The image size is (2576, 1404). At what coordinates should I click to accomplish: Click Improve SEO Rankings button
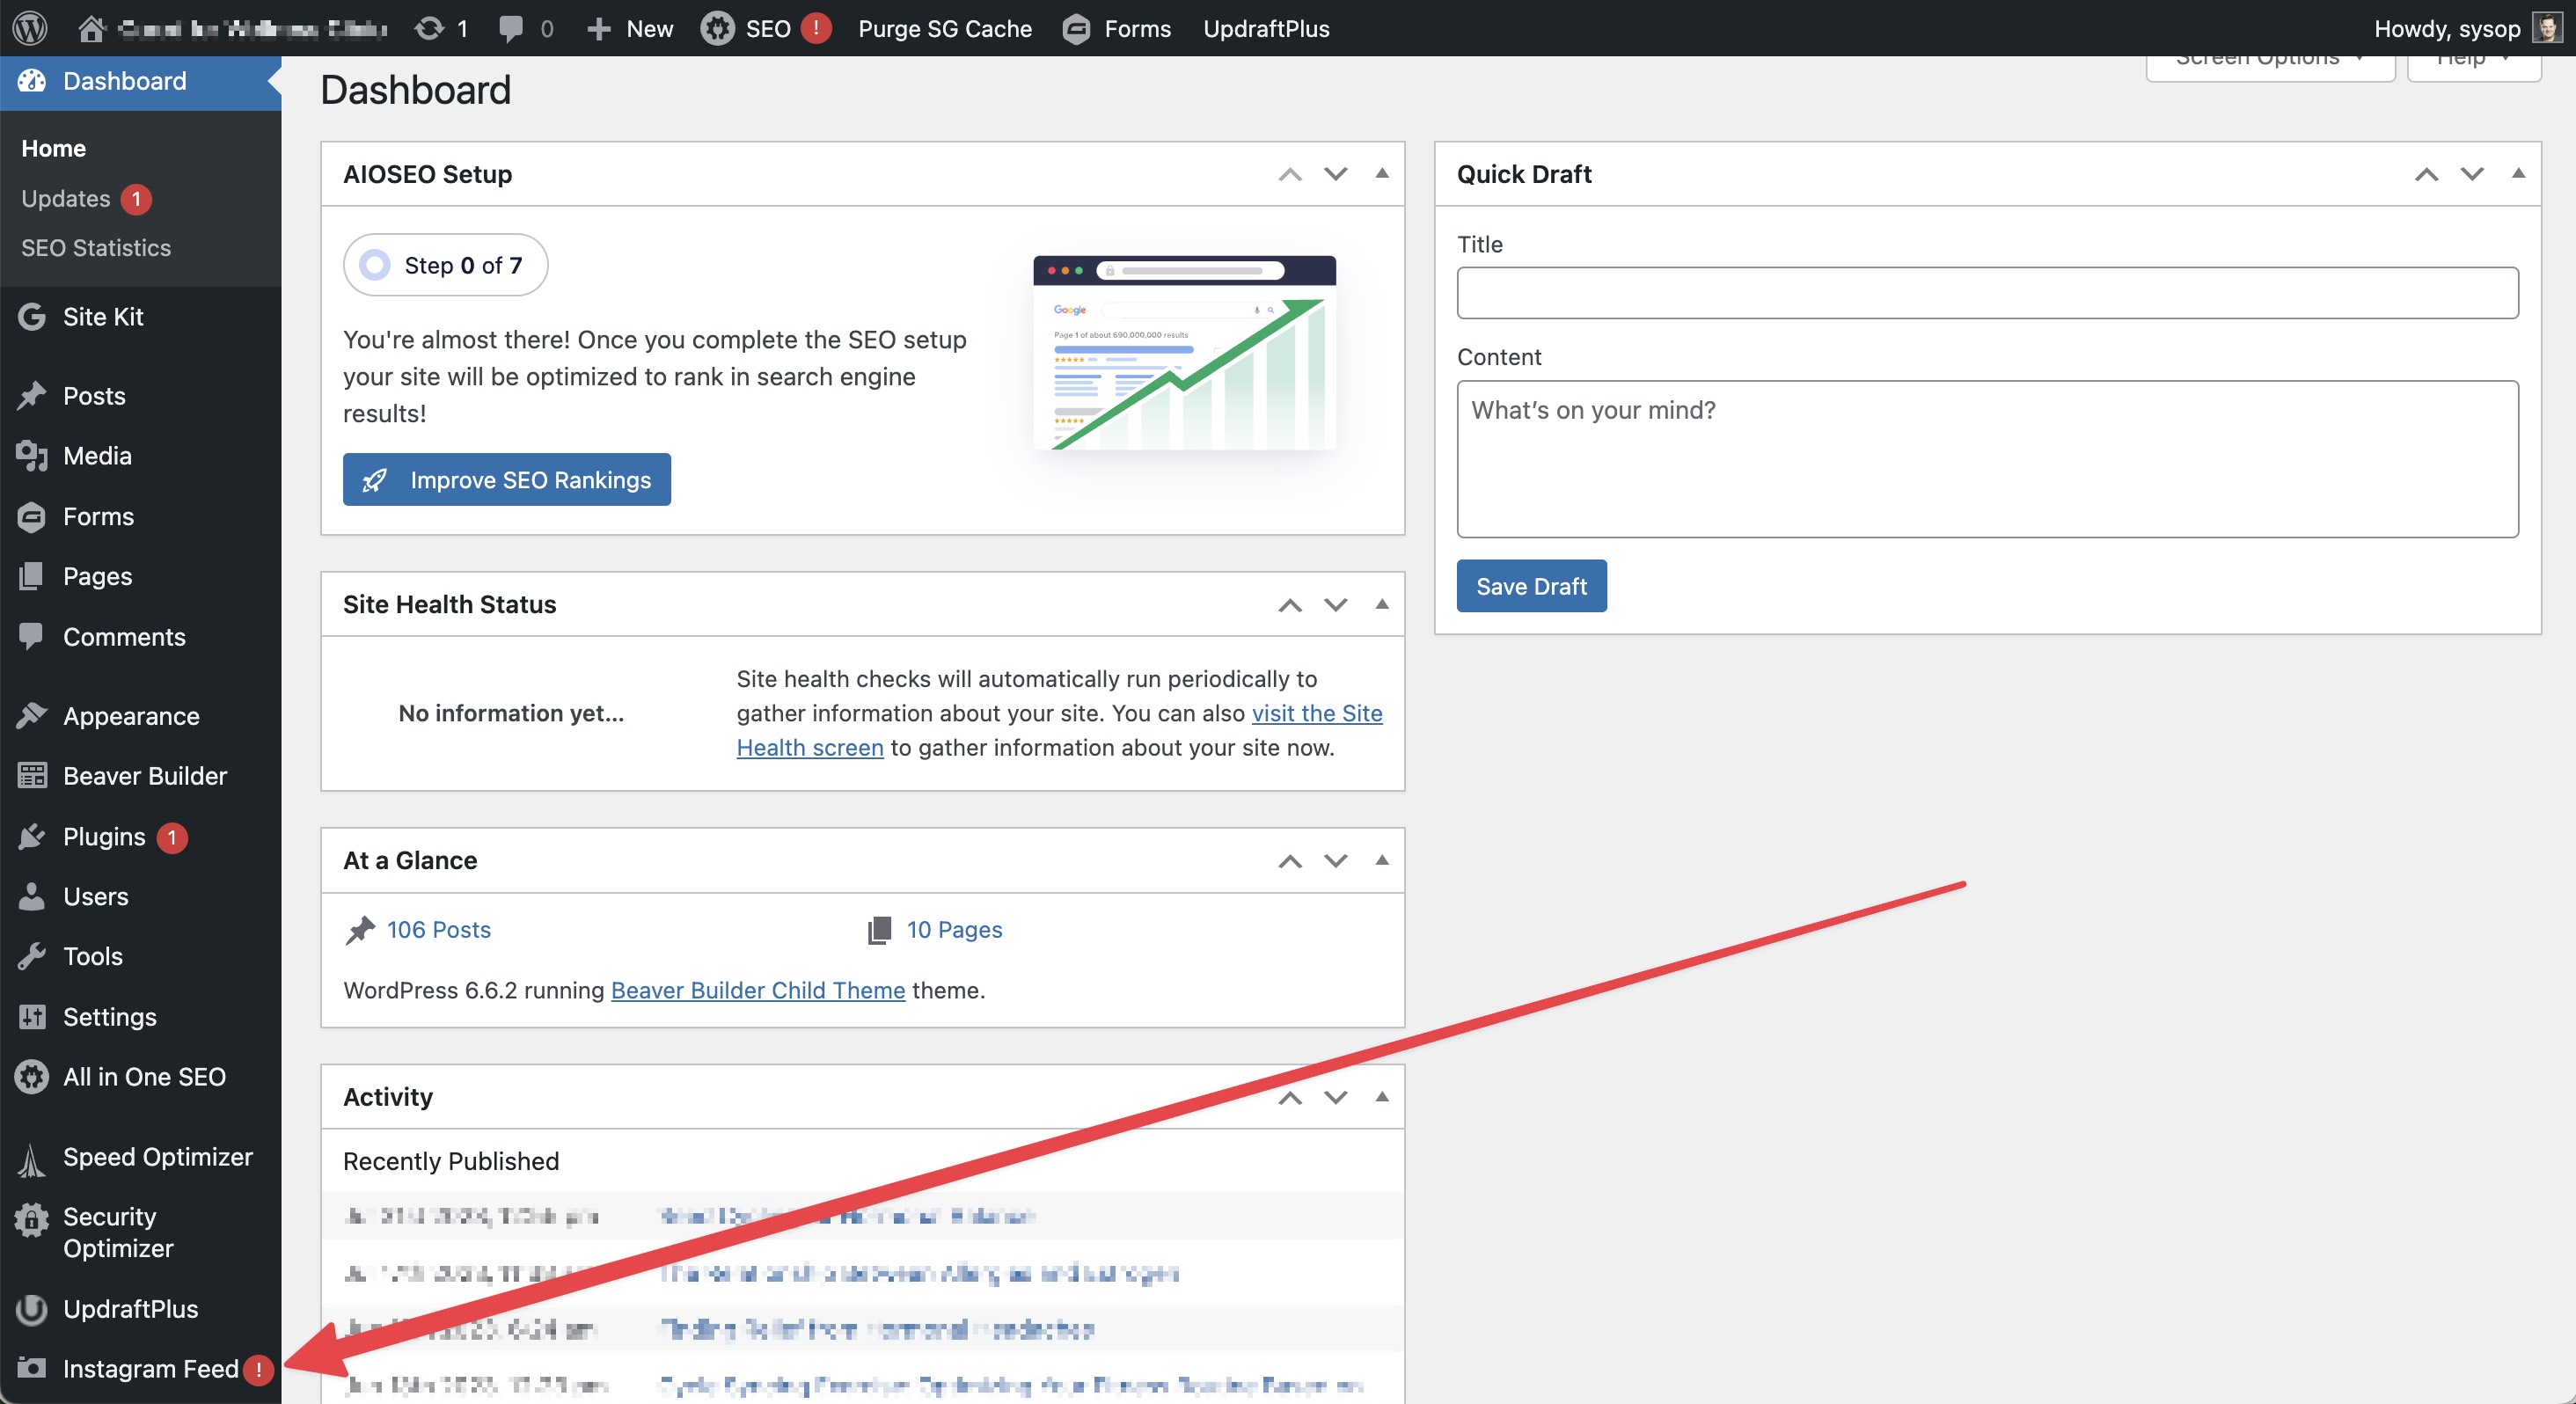[x=507, y=479]
